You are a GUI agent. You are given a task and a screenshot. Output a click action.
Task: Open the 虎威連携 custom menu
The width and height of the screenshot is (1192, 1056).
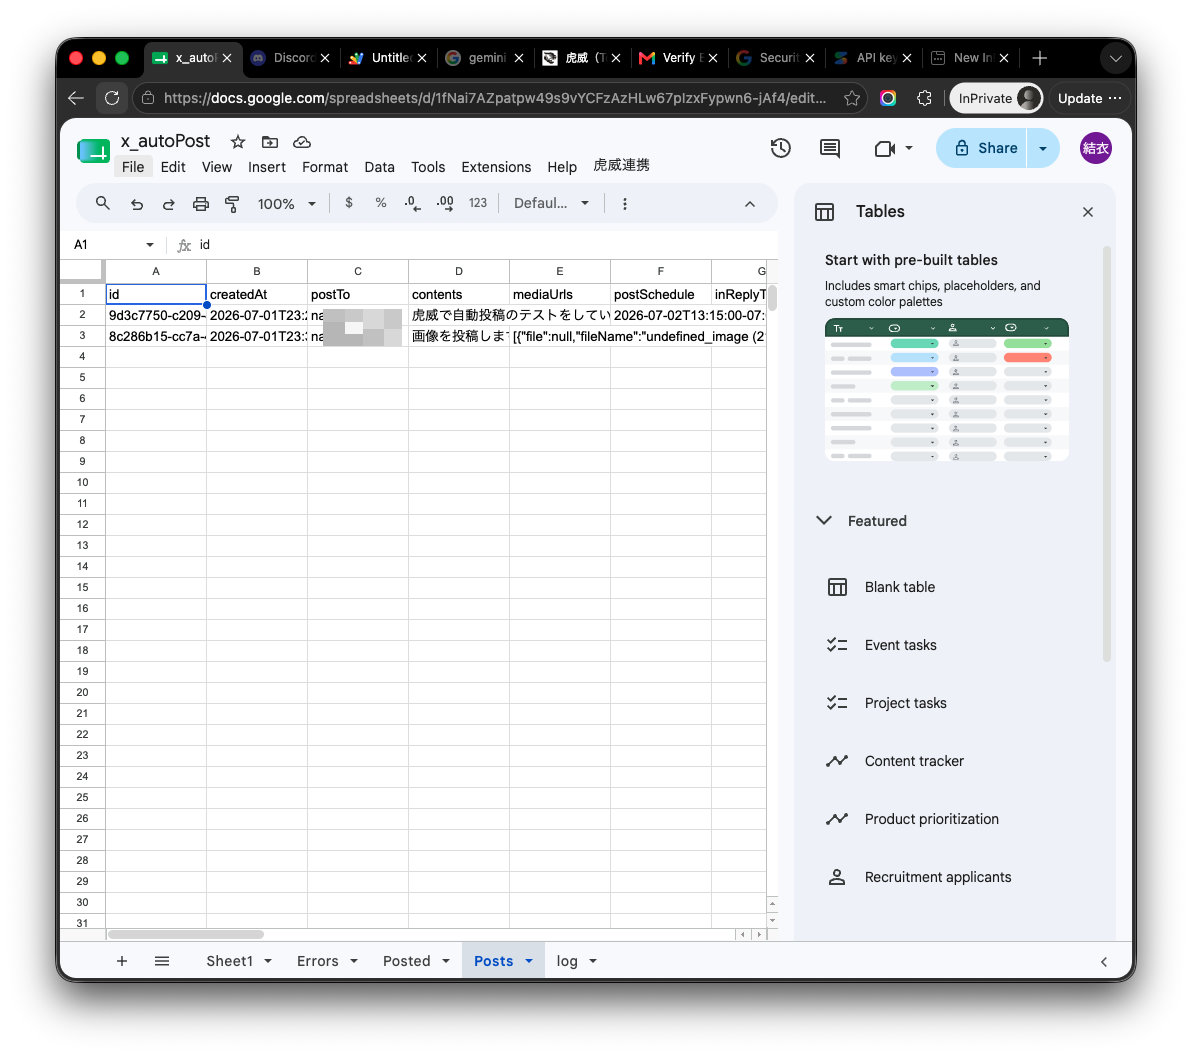pos(621,166)
